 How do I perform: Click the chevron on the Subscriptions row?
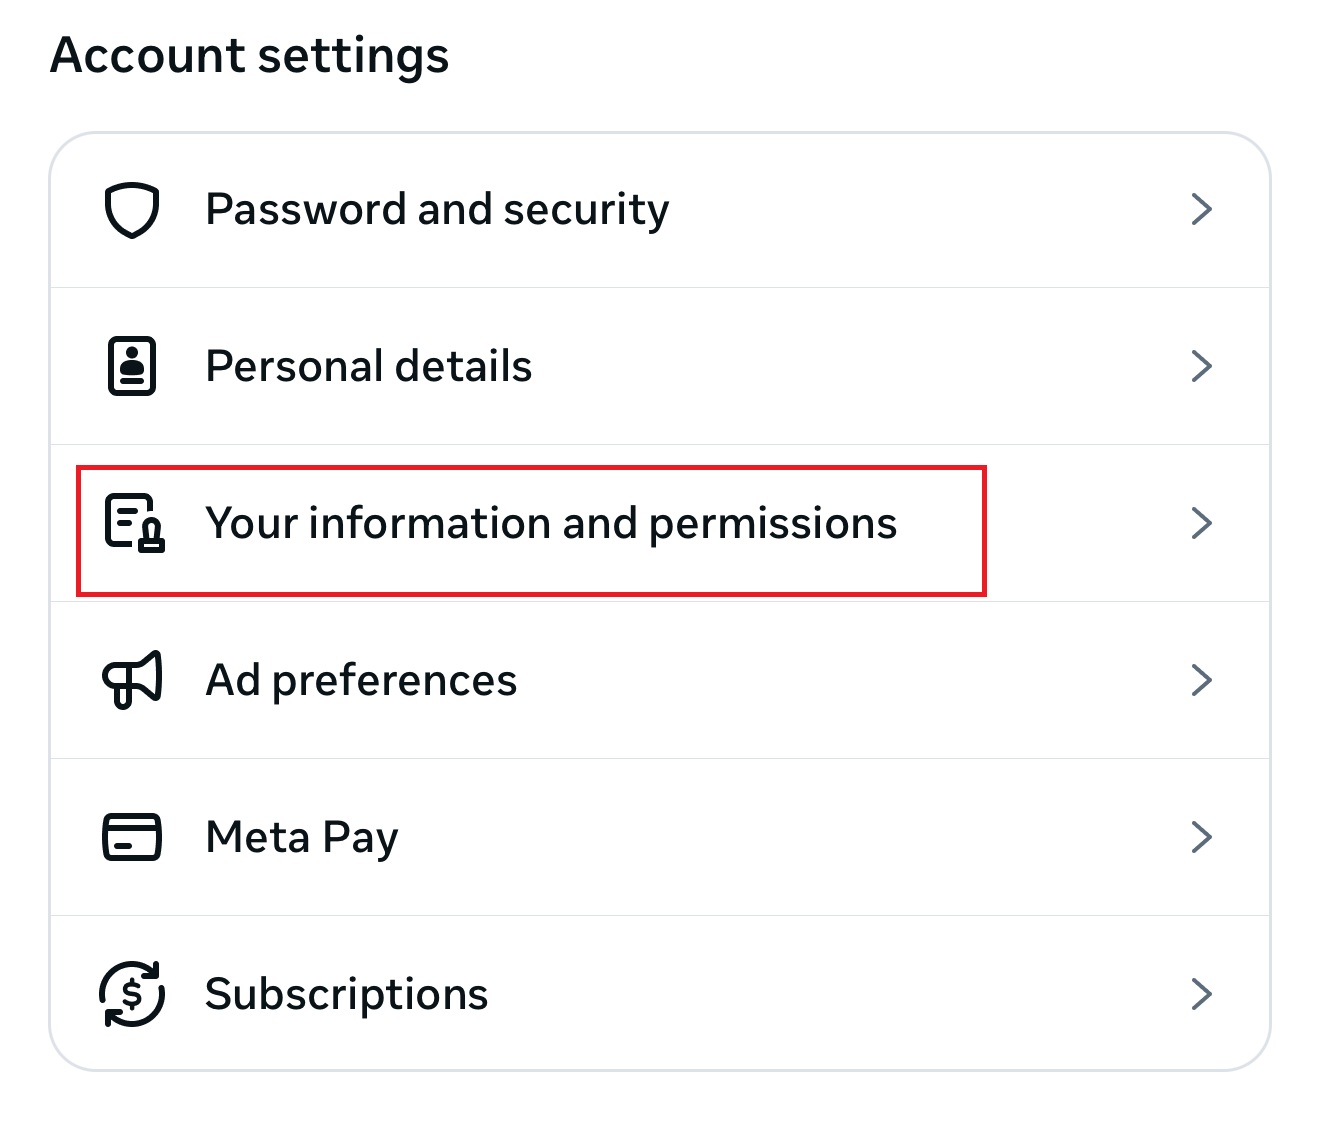pyautogui.click(x=1202, y=994)
